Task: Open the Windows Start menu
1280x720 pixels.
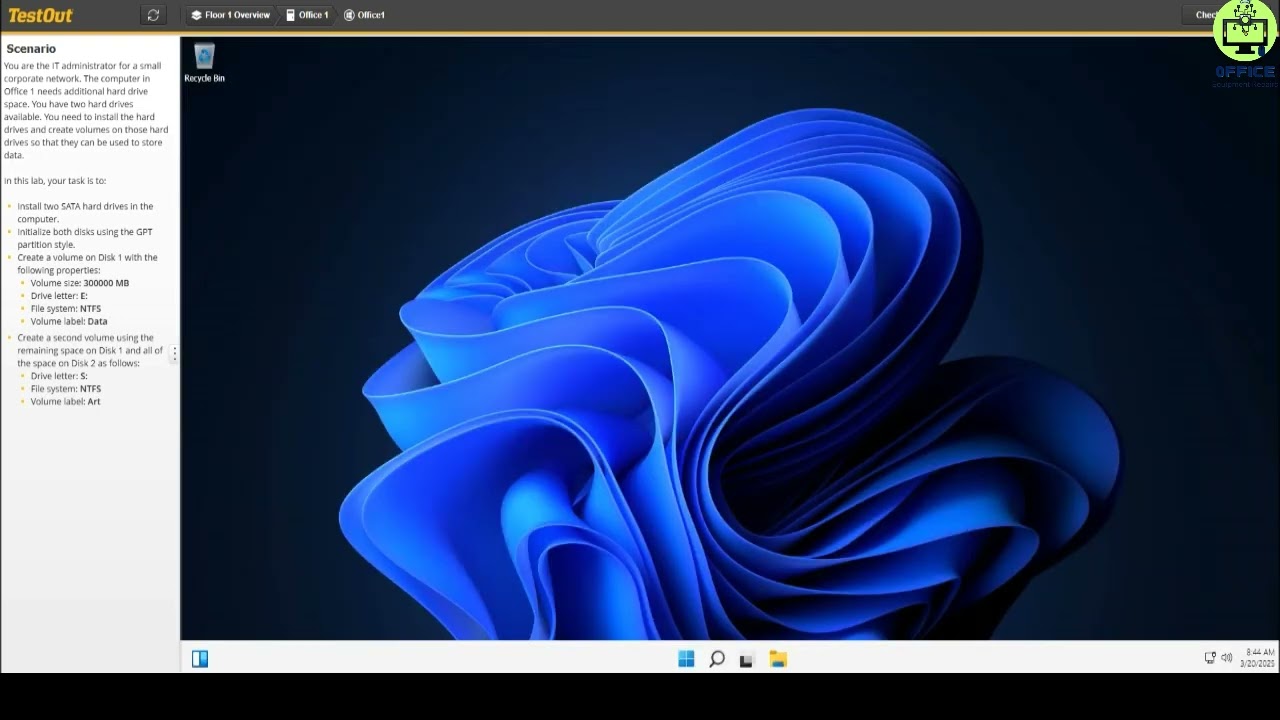Action: (x=686, y=659)
